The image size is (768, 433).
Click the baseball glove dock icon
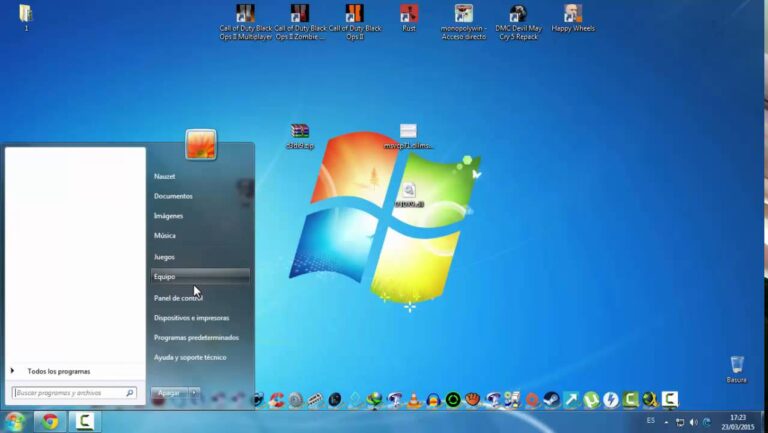coord(473,400)
